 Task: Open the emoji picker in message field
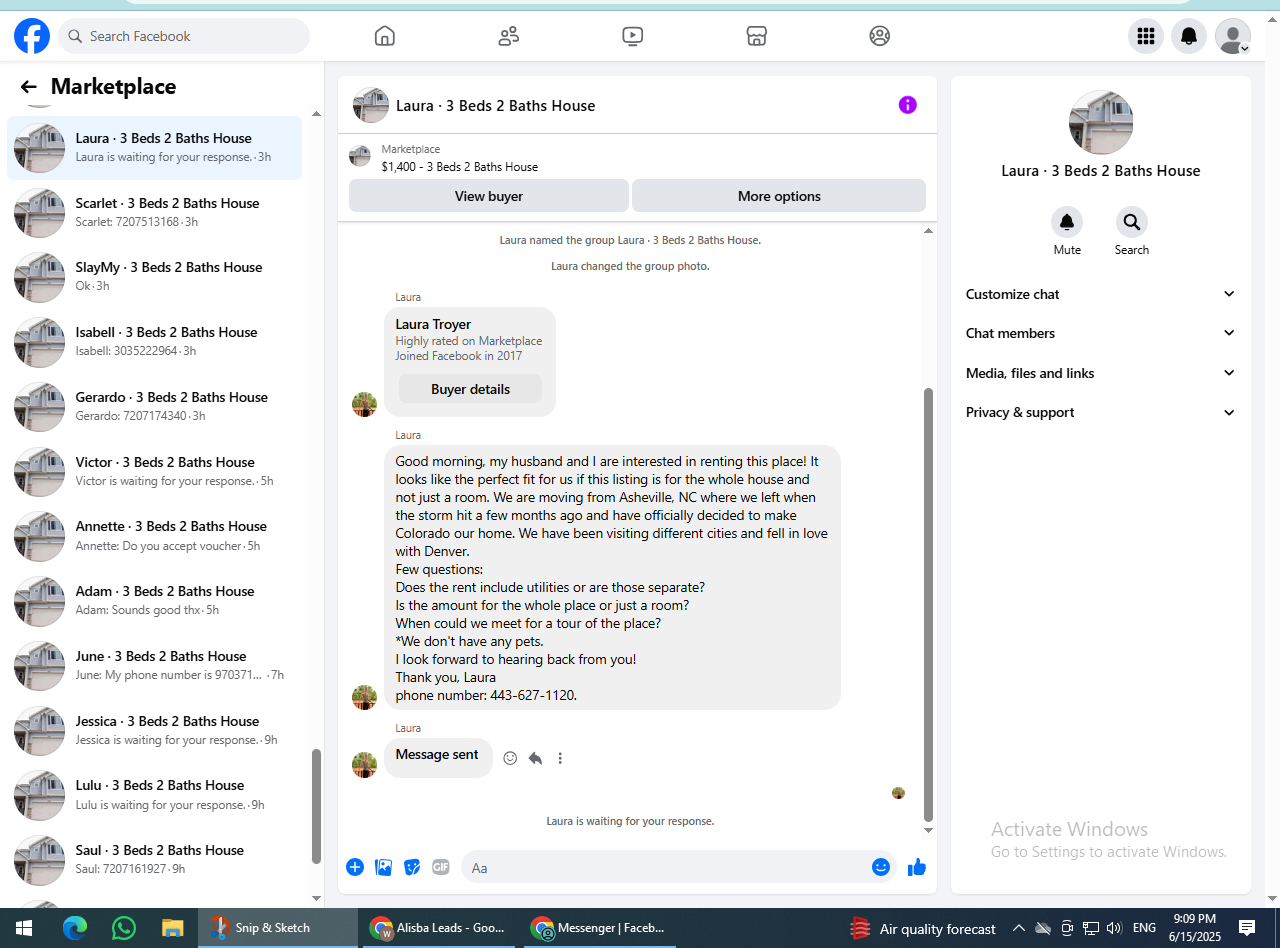click(881, 867)
